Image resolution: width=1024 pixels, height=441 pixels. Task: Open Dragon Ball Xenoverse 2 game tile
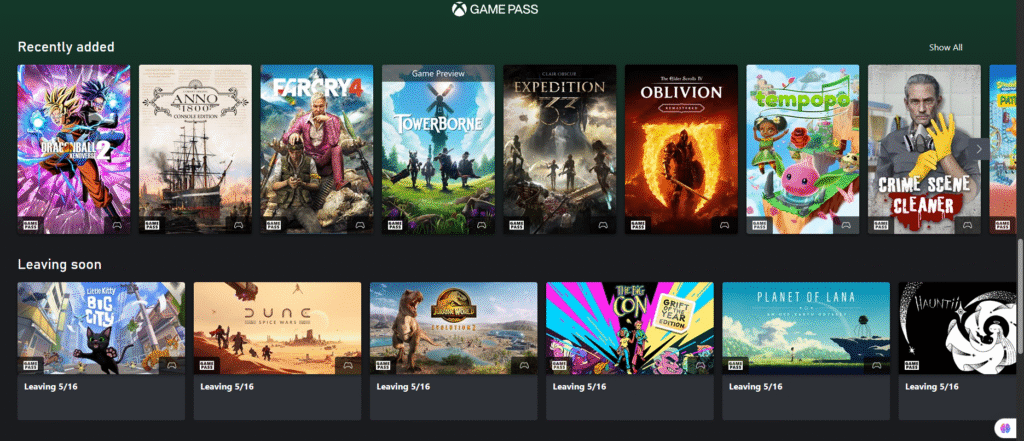pyautogui.click(x=74, y=149)
